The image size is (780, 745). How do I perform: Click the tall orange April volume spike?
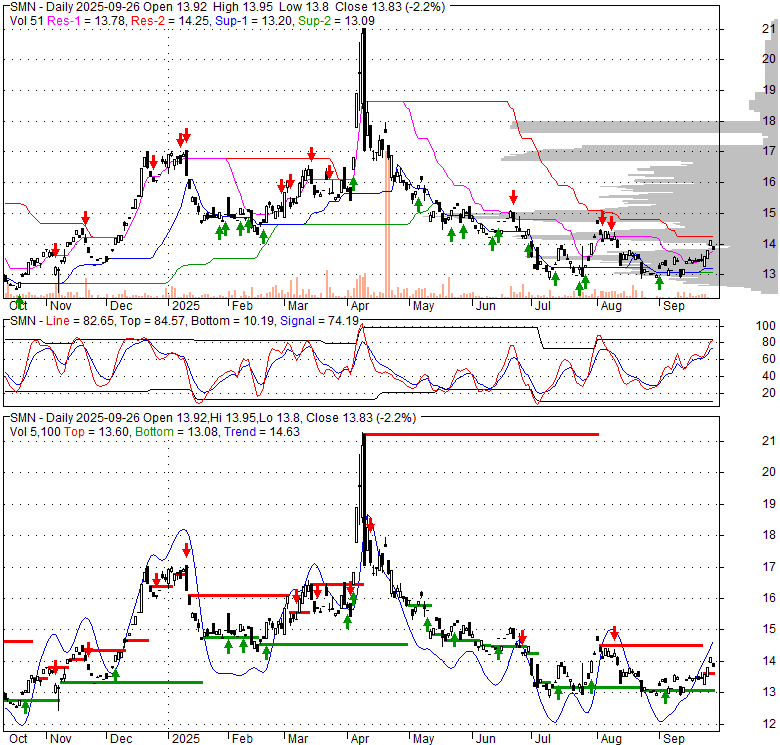[x=387, y=223]
